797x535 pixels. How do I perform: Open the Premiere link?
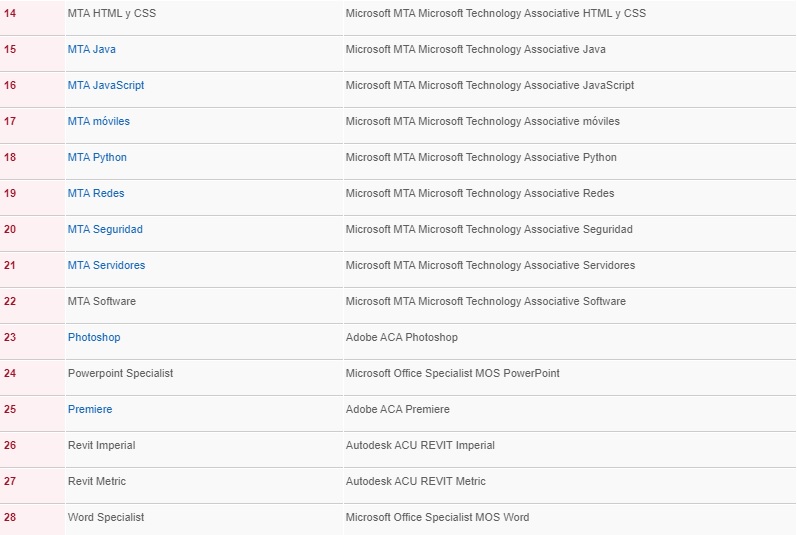[x=90, y=409]
